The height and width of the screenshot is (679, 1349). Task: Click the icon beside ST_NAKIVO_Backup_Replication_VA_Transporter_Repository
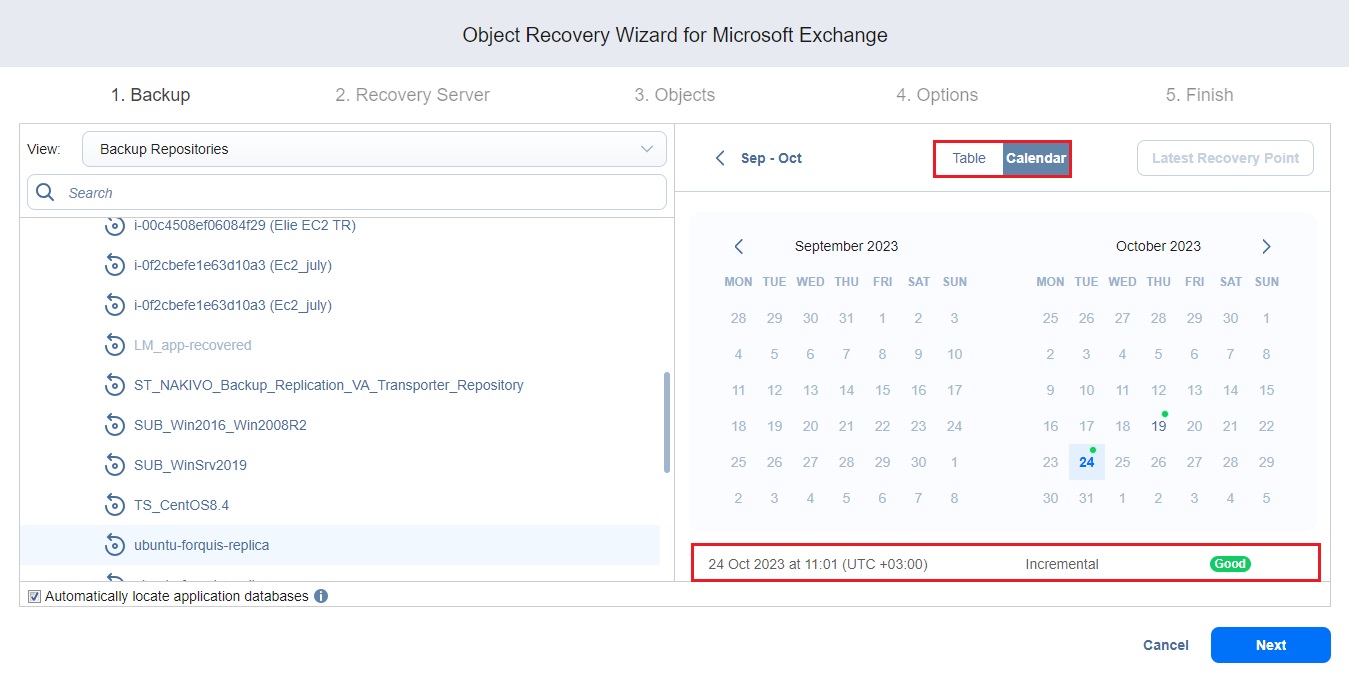coord(114,385)
